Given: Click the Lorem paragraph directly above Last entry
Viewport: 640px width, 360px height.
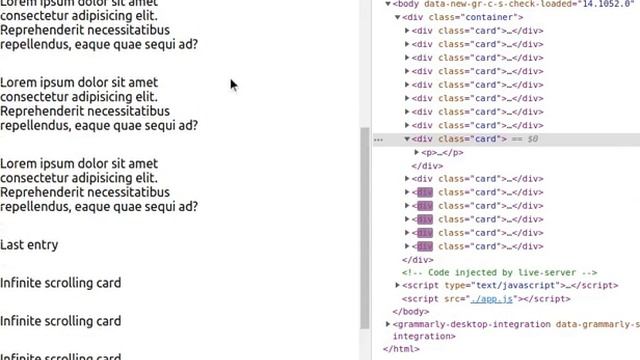Looking at the screenshot, I should tap(99, 185).
